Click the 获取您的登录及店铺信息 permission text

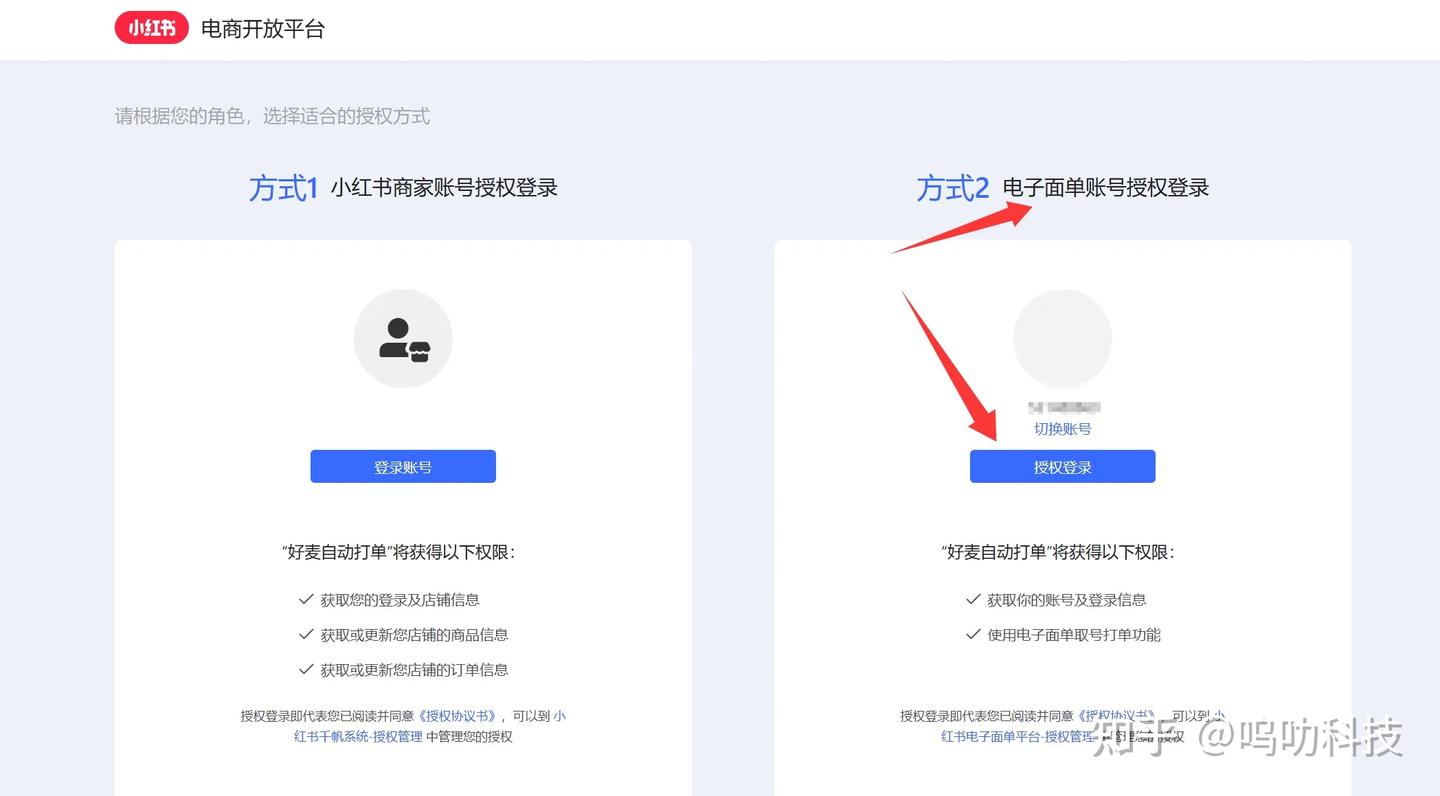point(400,600)
